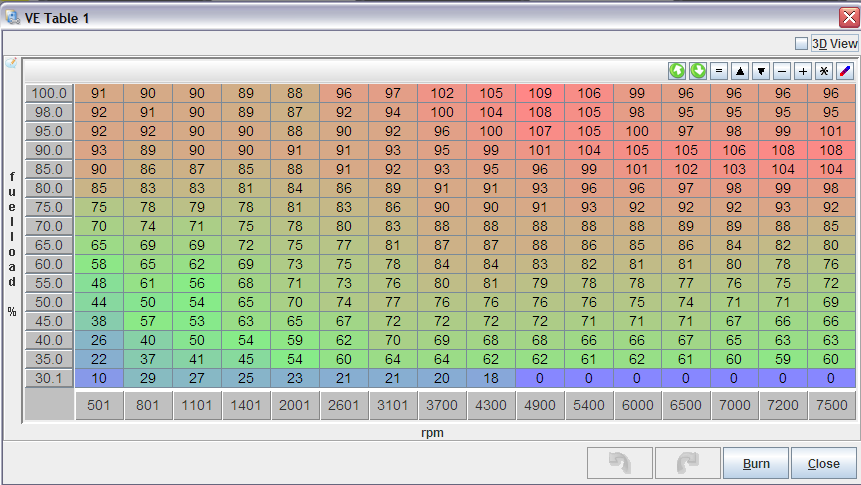Click the plus sign toolbar button
861x485 pixels.
[x=803, y=71]
